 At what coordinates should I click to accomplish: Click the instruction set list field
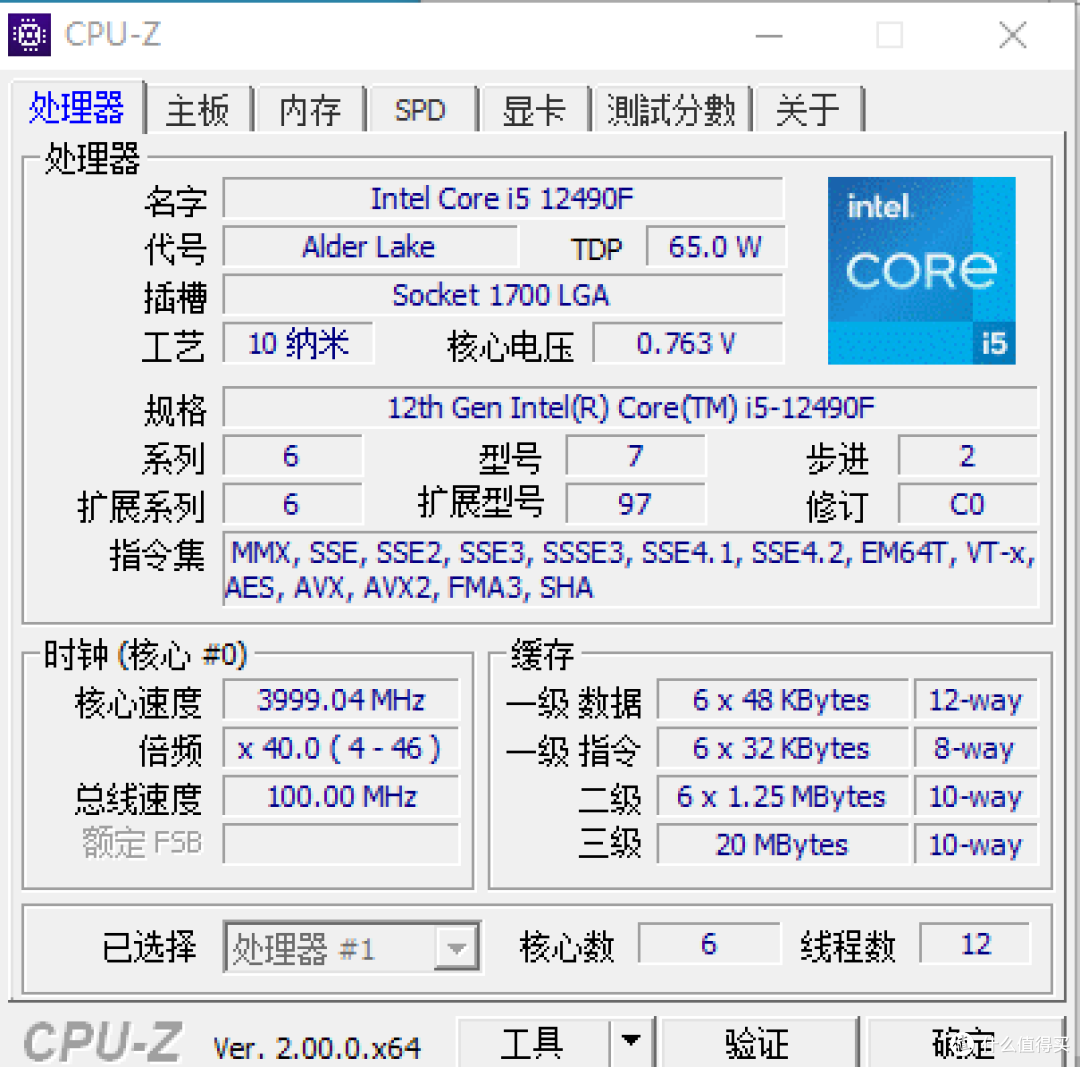630,570
